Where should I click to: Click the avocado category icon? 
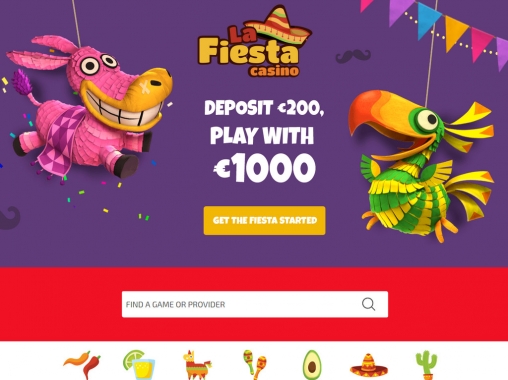(x=312, y=365)
